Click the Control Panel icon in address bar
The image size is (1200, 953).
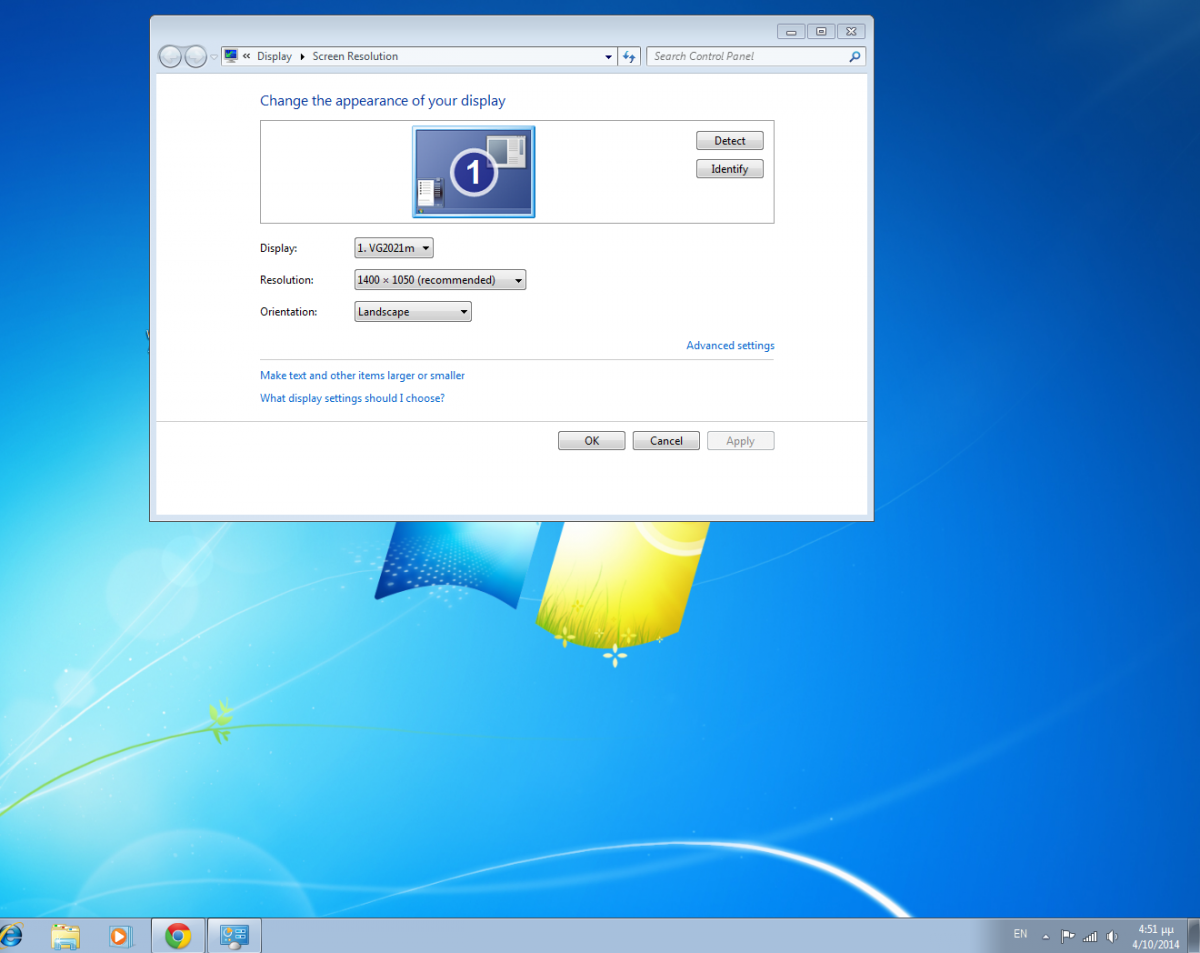(x=231, y=56)
